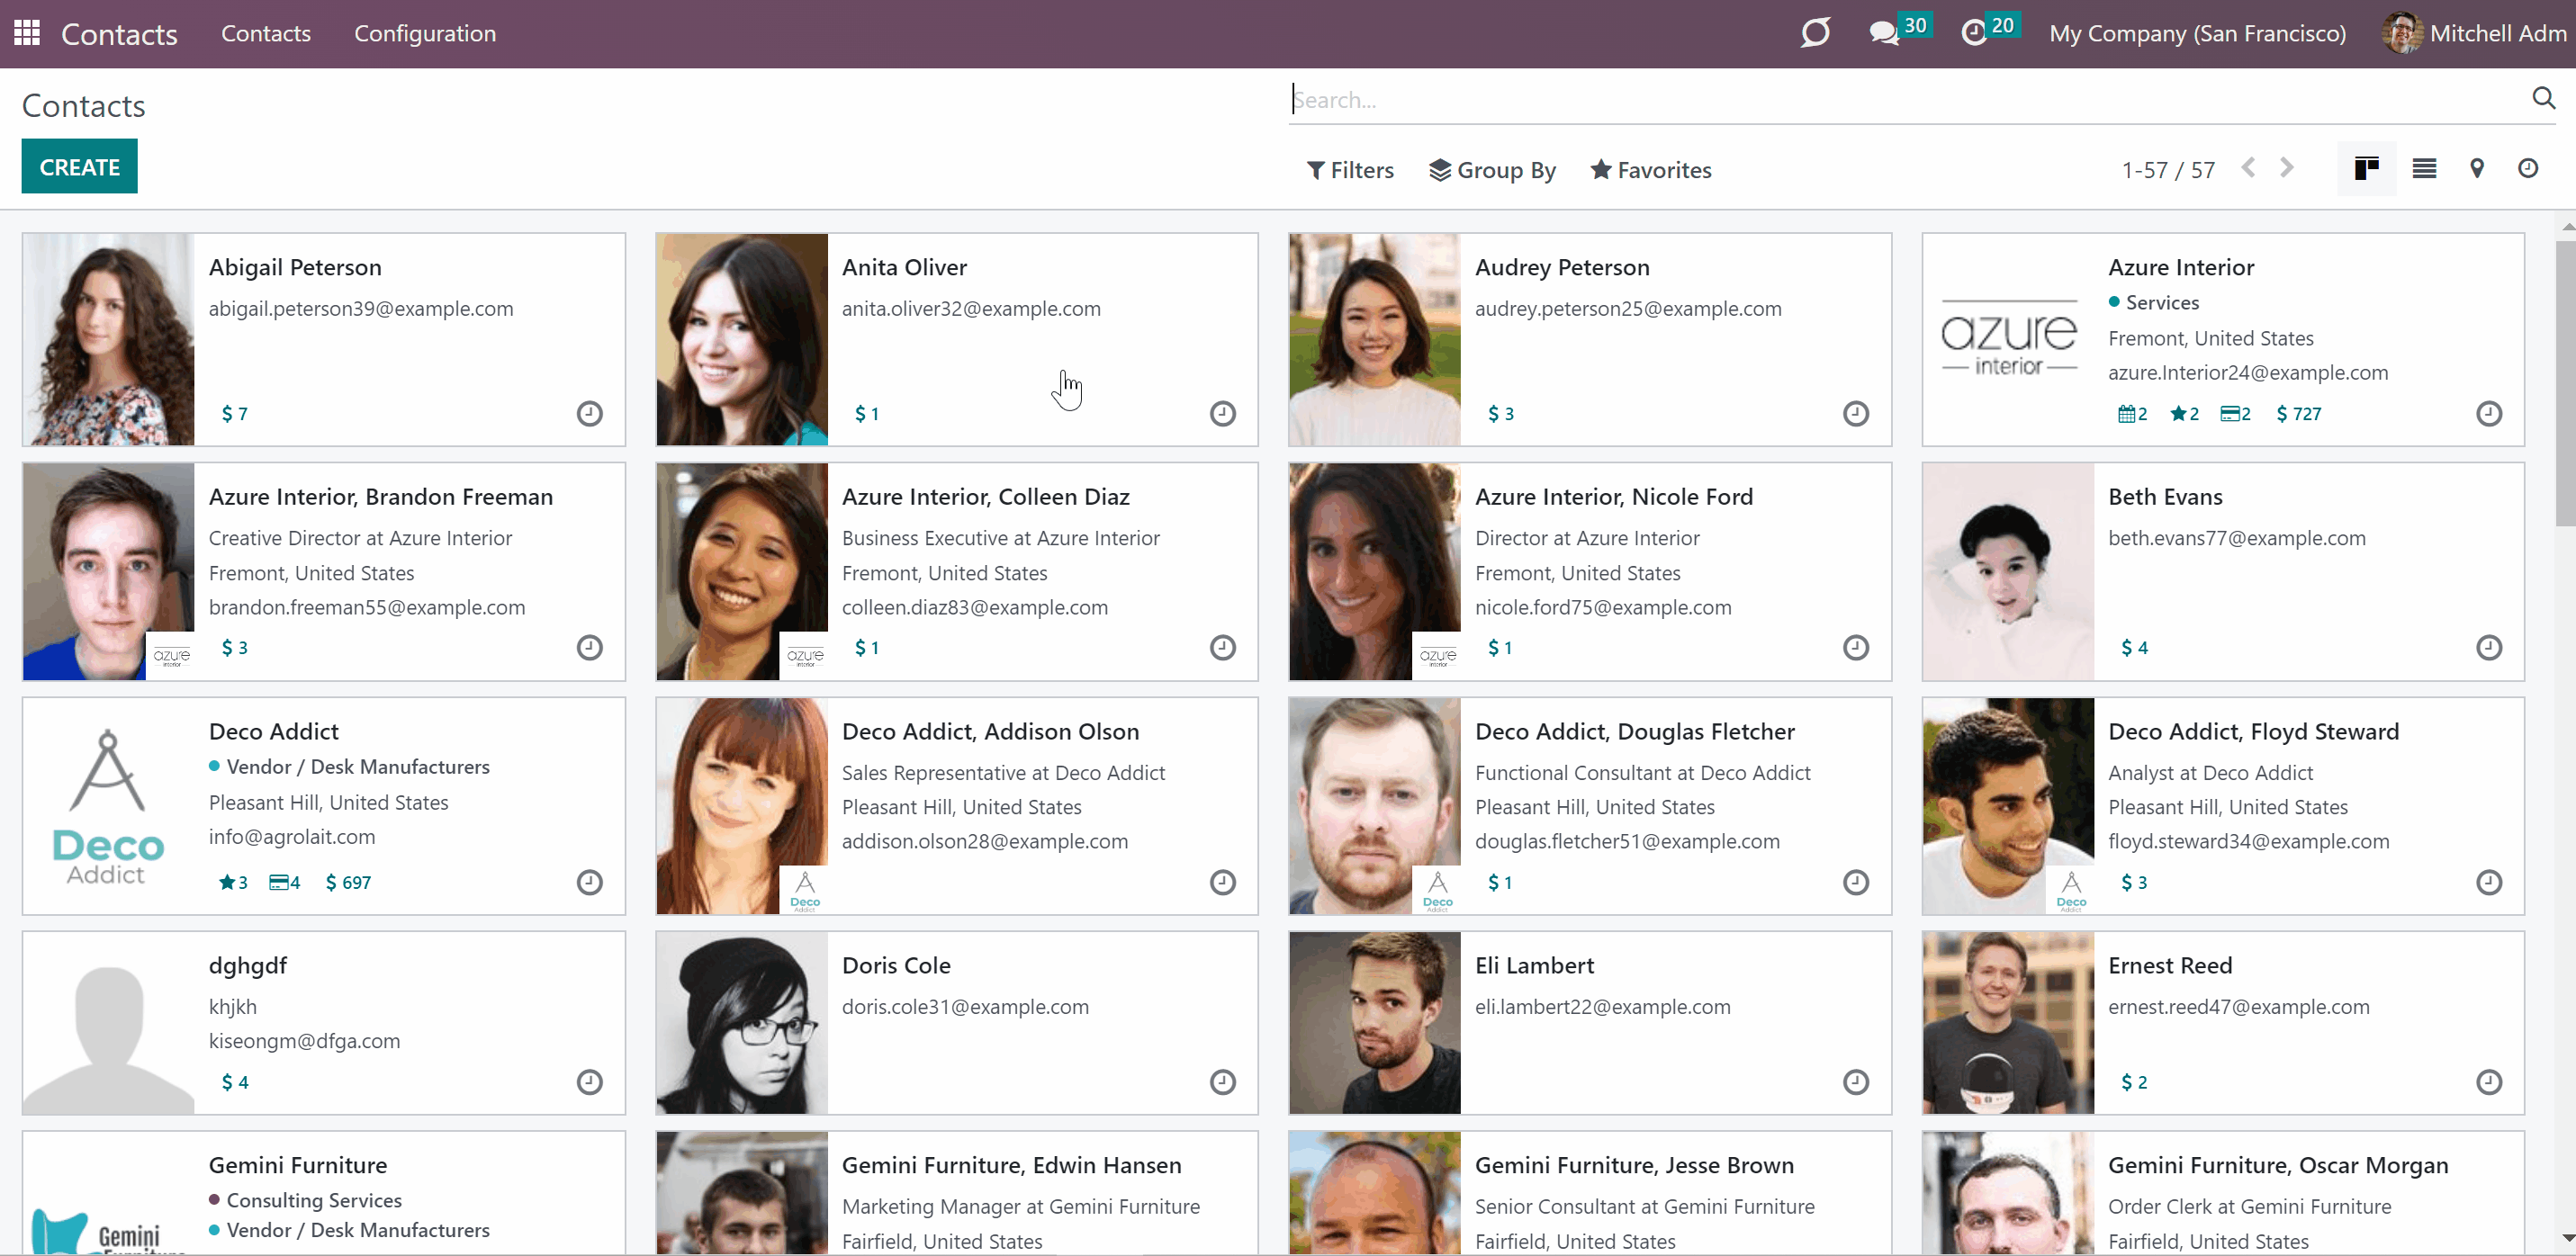Switch to Map view
The width and height of the screenshot is (2576, 1256).
tap(2477, 168)
